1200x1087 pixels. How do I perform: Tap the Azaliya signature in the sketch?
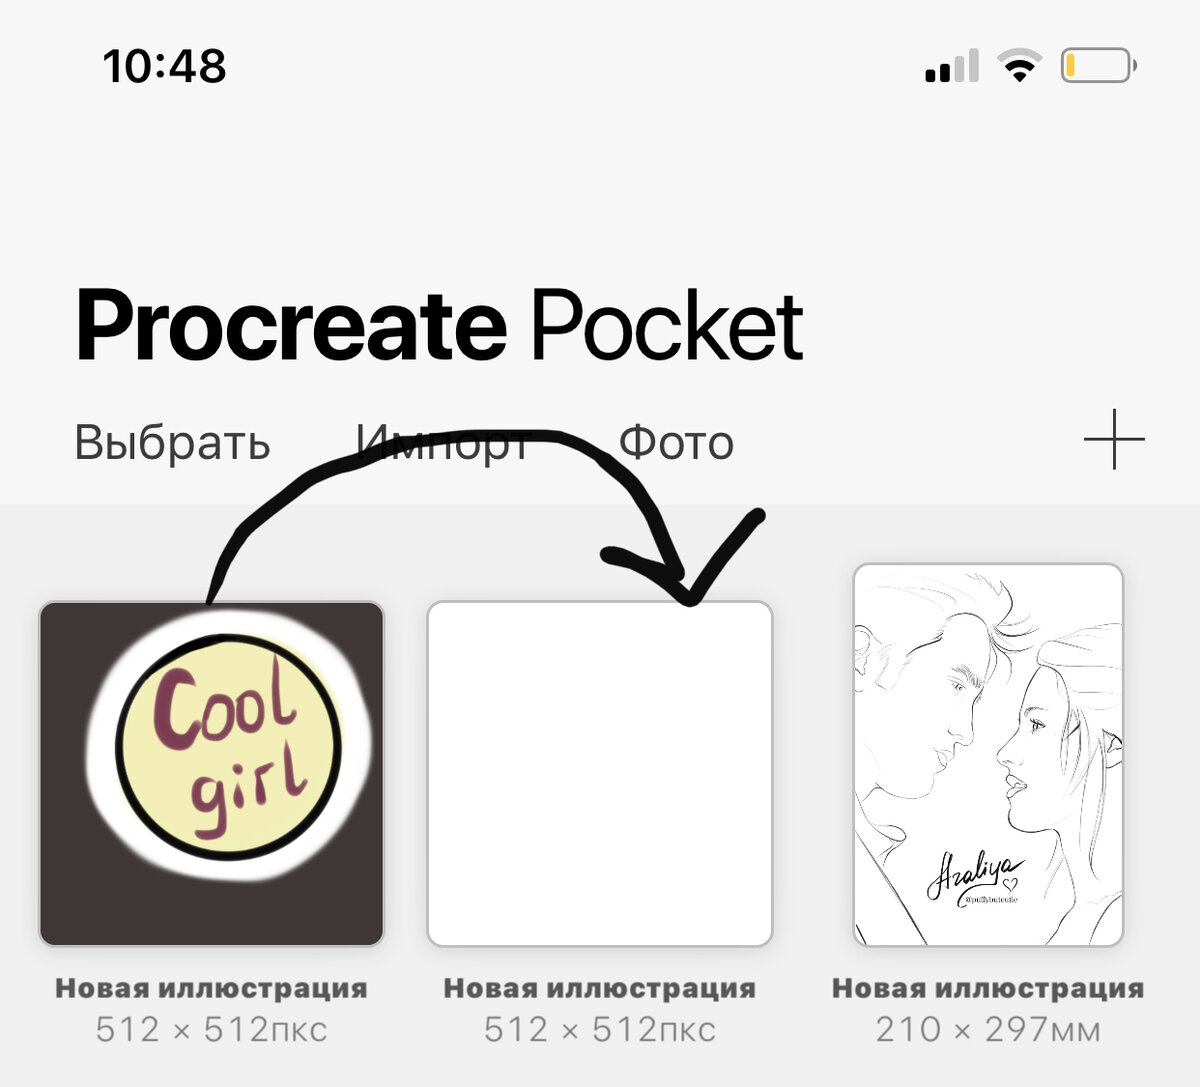click(974, 878)
